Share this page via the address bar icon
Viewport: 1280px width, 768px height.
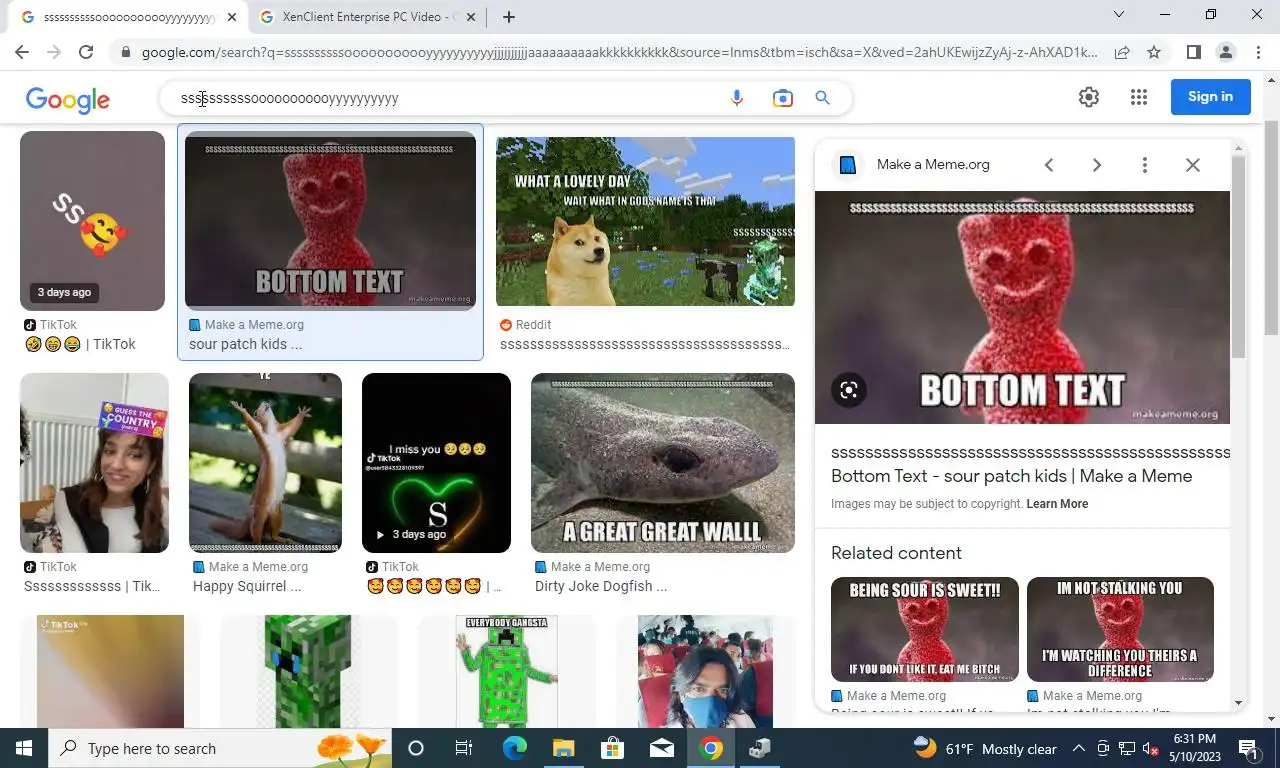point(1122,52)
